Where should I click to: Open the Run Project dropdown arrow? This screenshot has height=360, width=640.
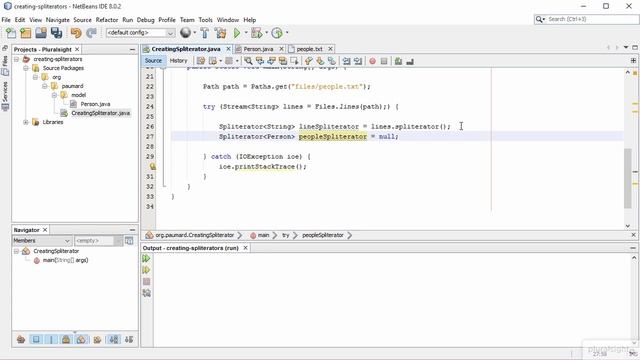point(246,33)
